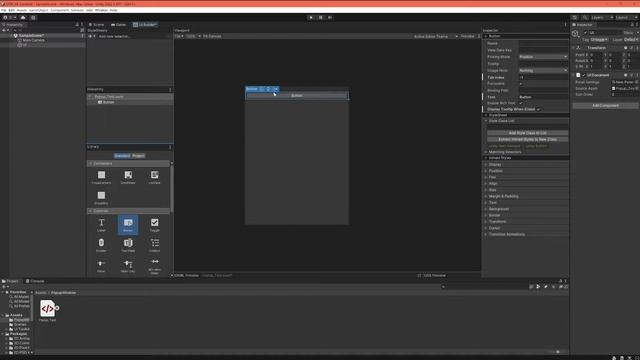This screenshot has width=640, height=360.
Task: Open the Picking Mode dropdown
Action: tap(543, 57)
